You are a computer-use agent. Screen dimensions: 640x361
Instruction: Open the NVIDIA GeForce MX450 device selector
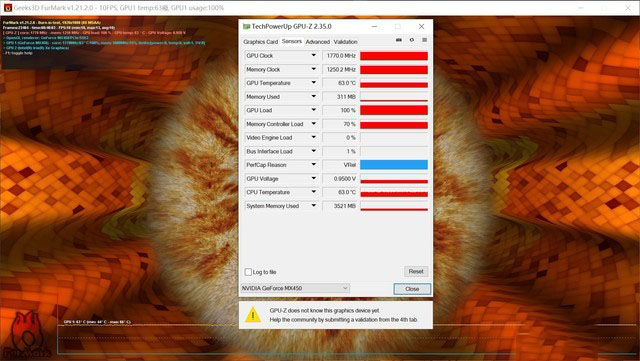pos(295,288)
